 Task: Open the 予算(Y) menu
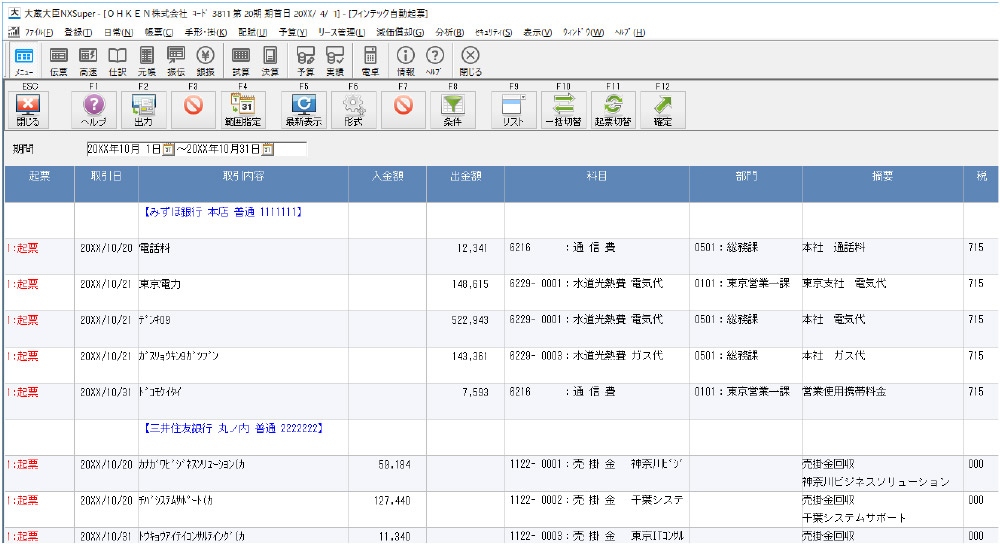293,32
